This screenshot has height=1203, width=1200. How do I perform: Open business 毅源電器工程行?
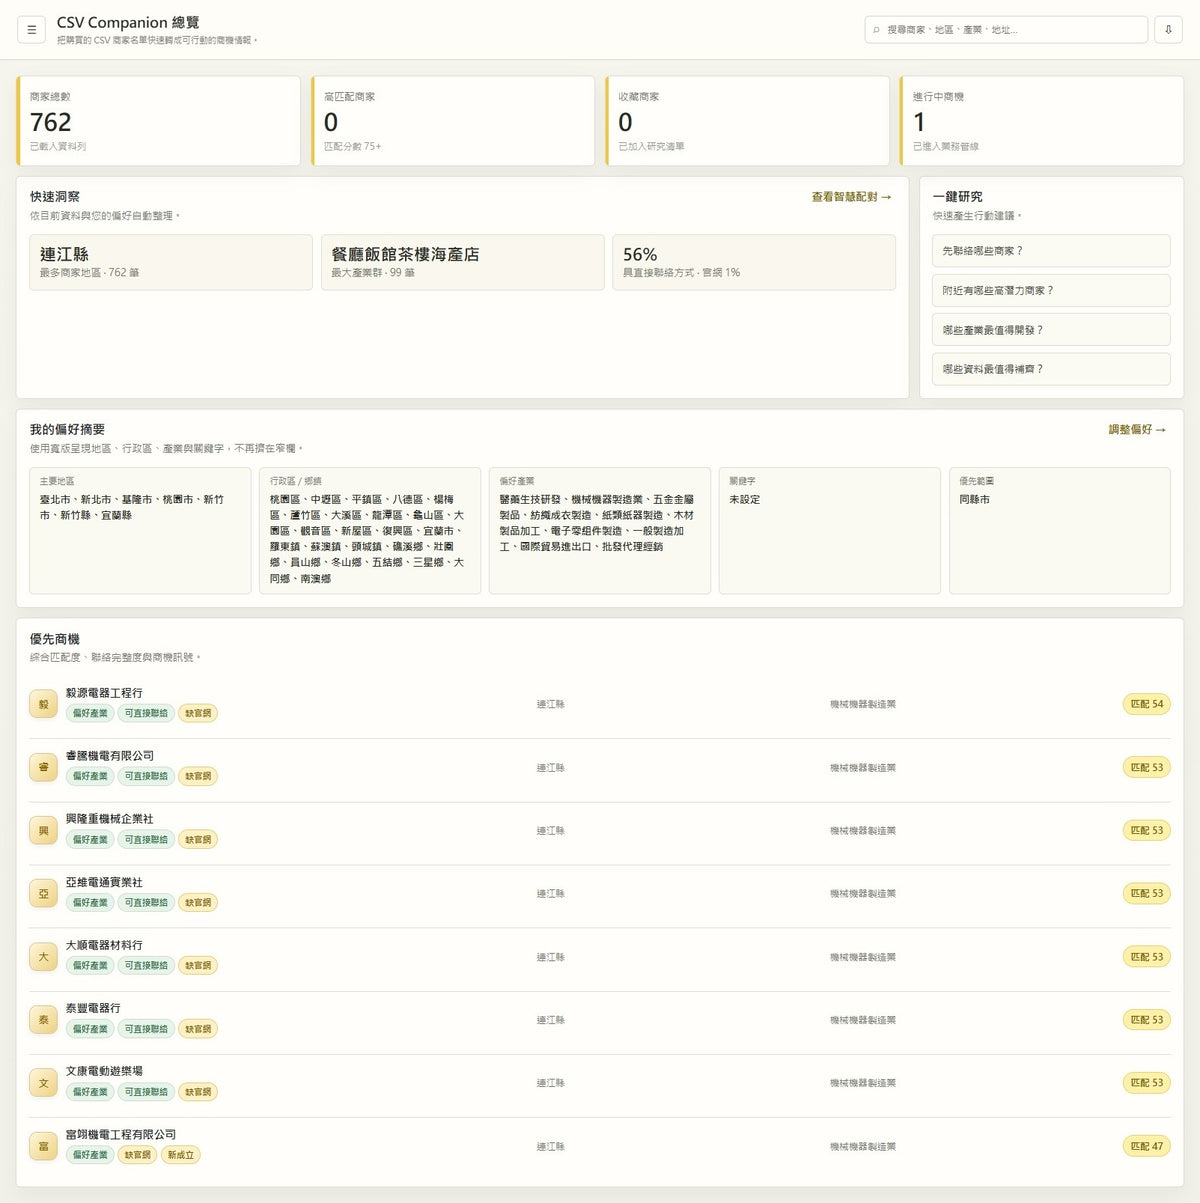104,693
